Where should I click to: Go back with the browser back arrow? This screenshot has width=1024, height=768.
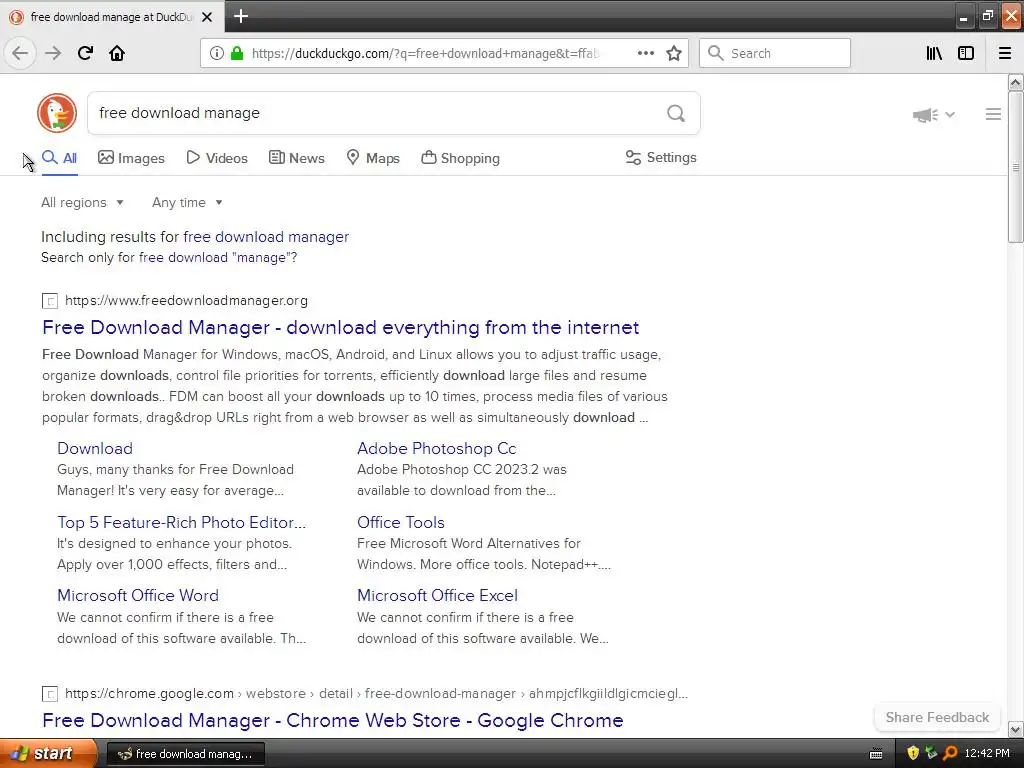click(x=20, y=53)
